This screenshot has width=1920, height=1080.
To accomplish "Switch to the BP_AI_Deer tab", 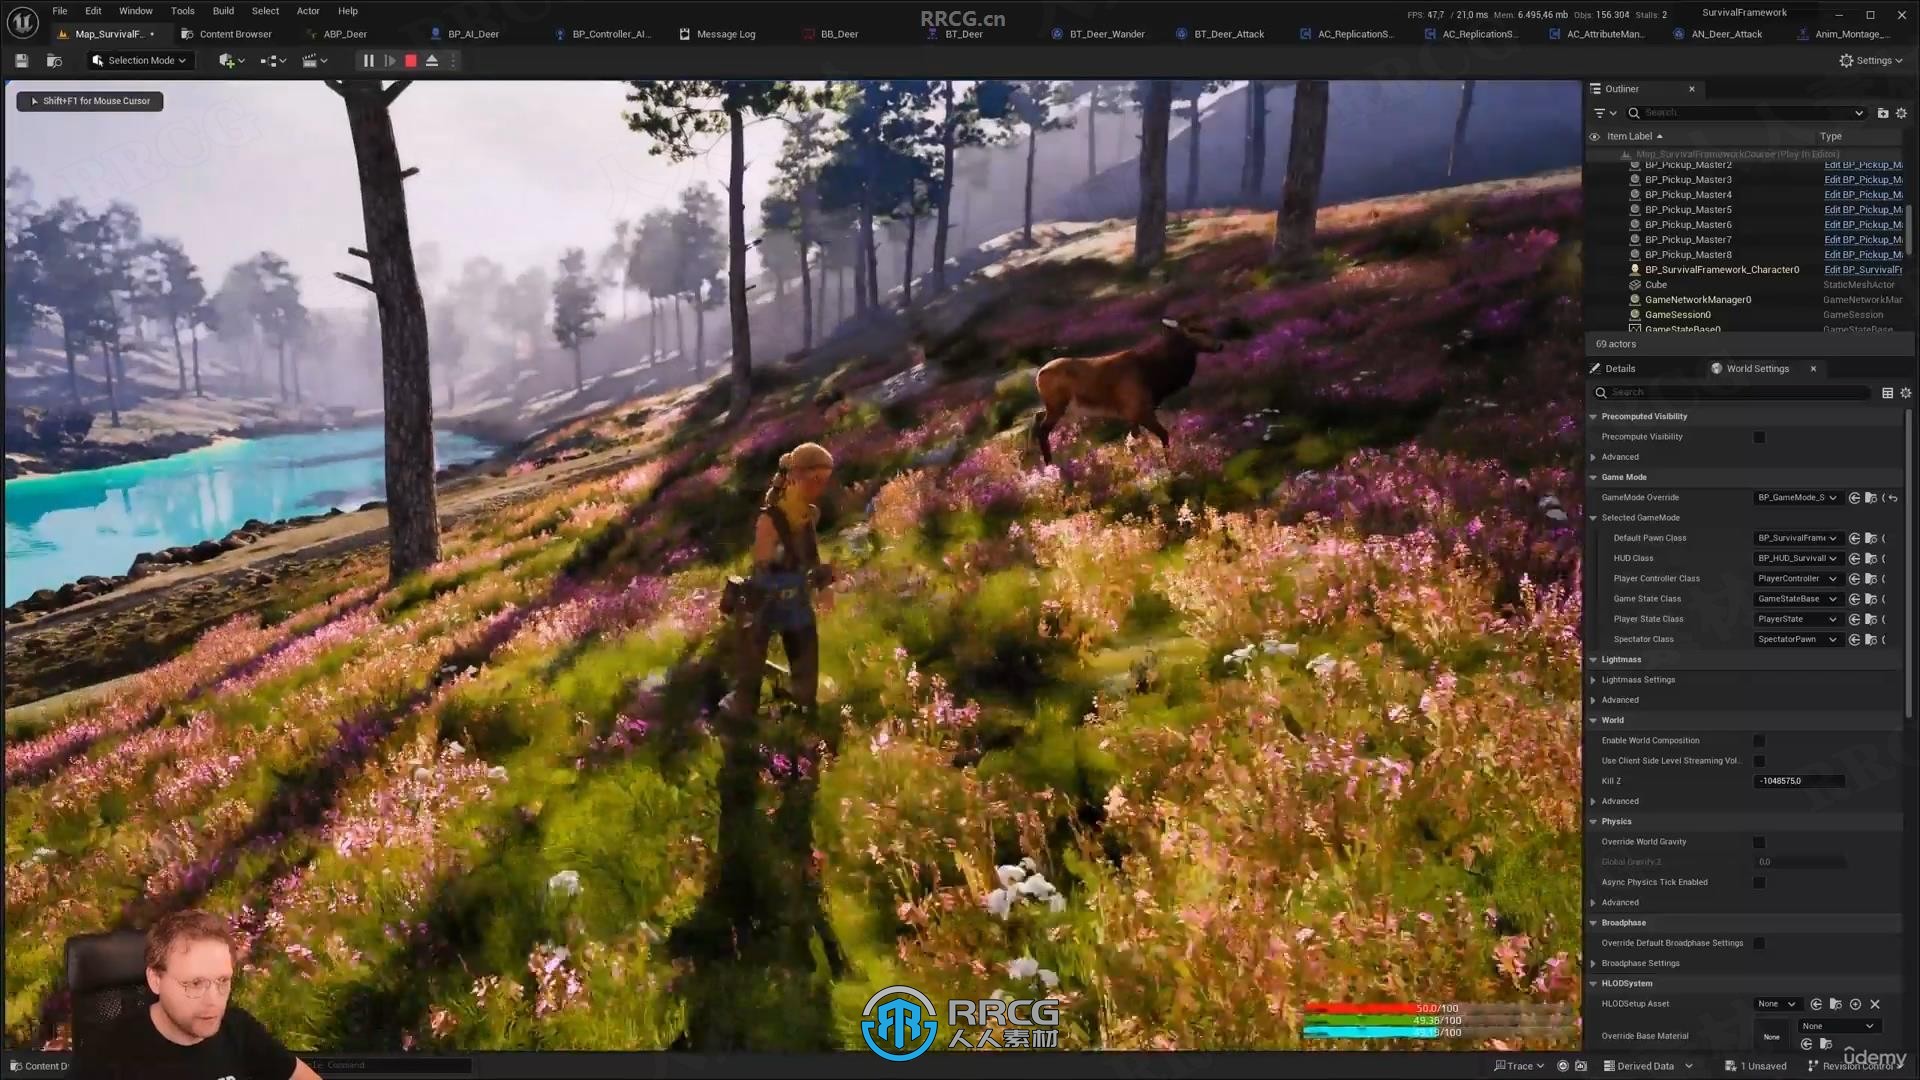I will [473, 34].
